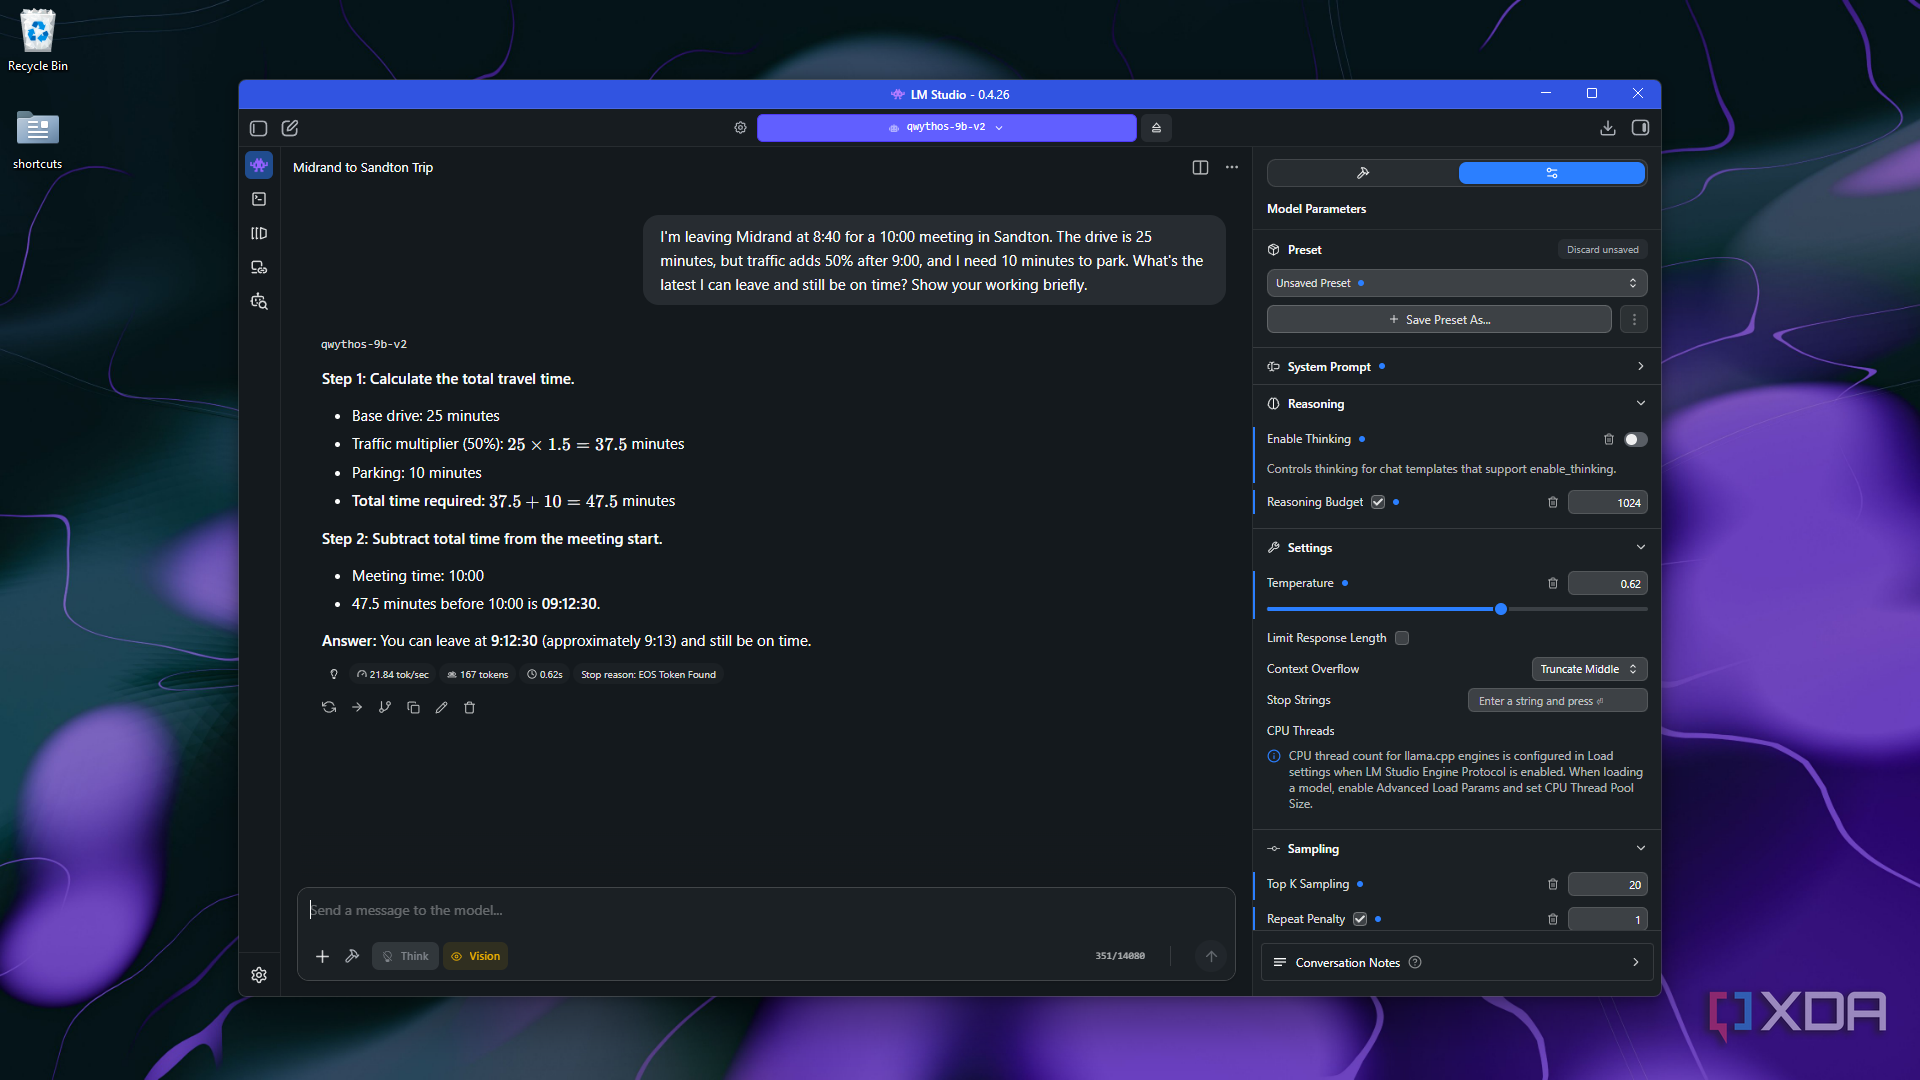Open the chat's three-dot options menu

pos(1232,167)
